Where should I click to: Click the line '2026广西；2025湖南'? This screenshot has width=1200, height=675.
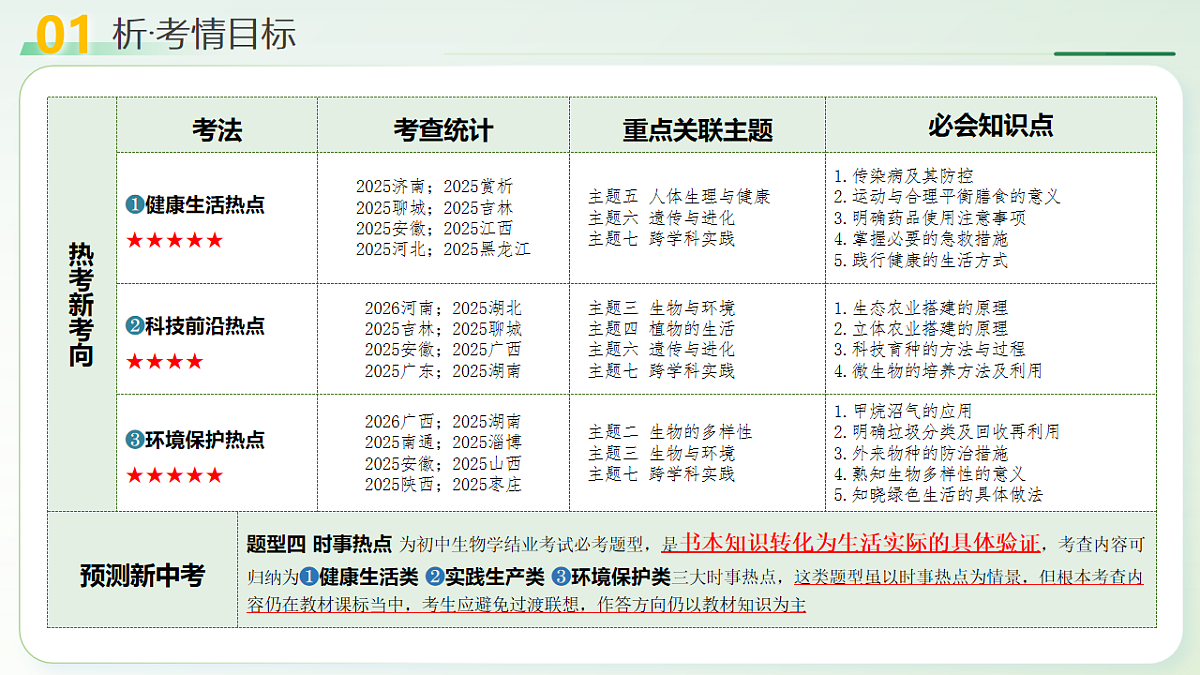click(x=443, y=422)
